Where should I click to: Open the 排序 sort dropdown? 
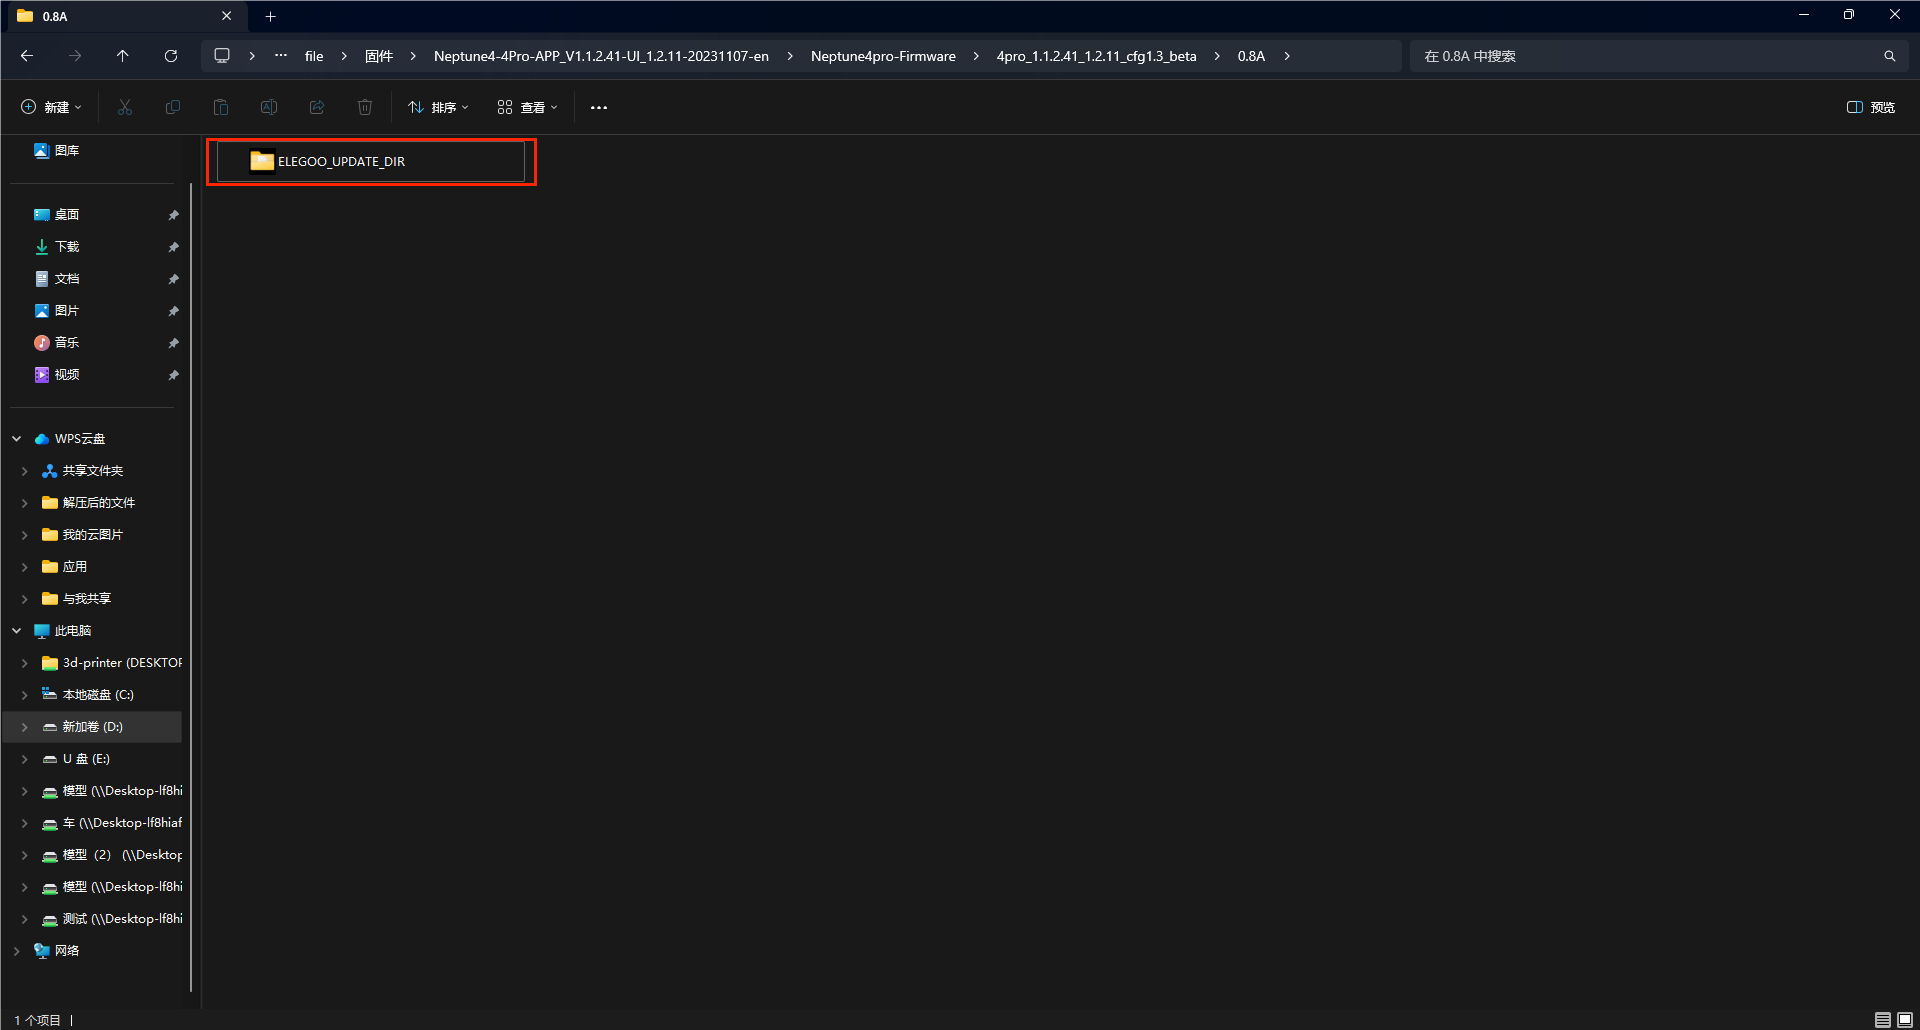pyautogui.click(x=438, y=107)
